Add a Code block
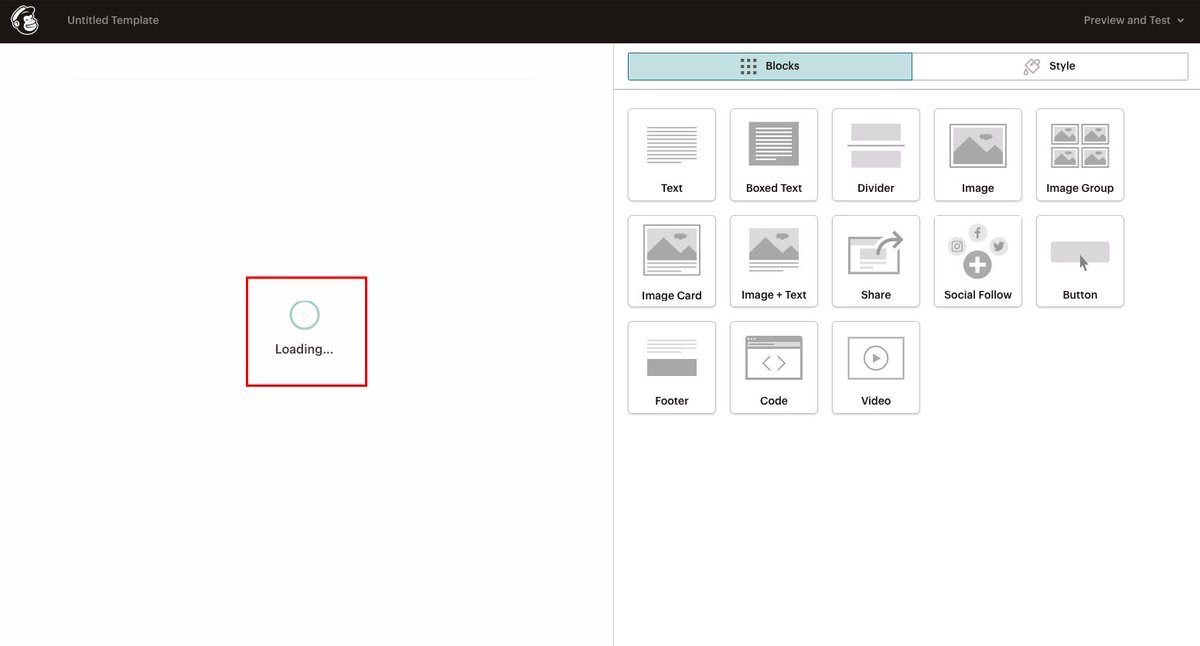The height and width of the screenshot is (646, 1200). (774, 367)
